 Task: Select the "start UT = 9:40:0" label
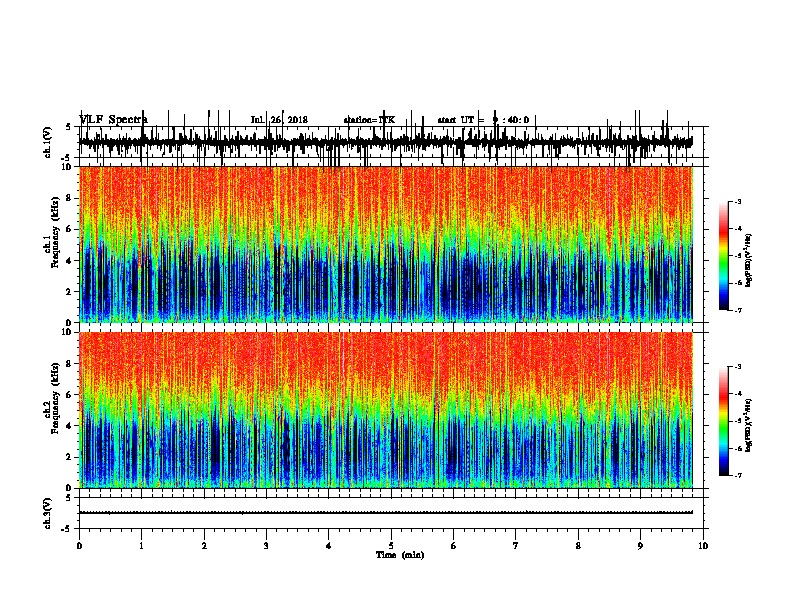(x=483, y=120)
